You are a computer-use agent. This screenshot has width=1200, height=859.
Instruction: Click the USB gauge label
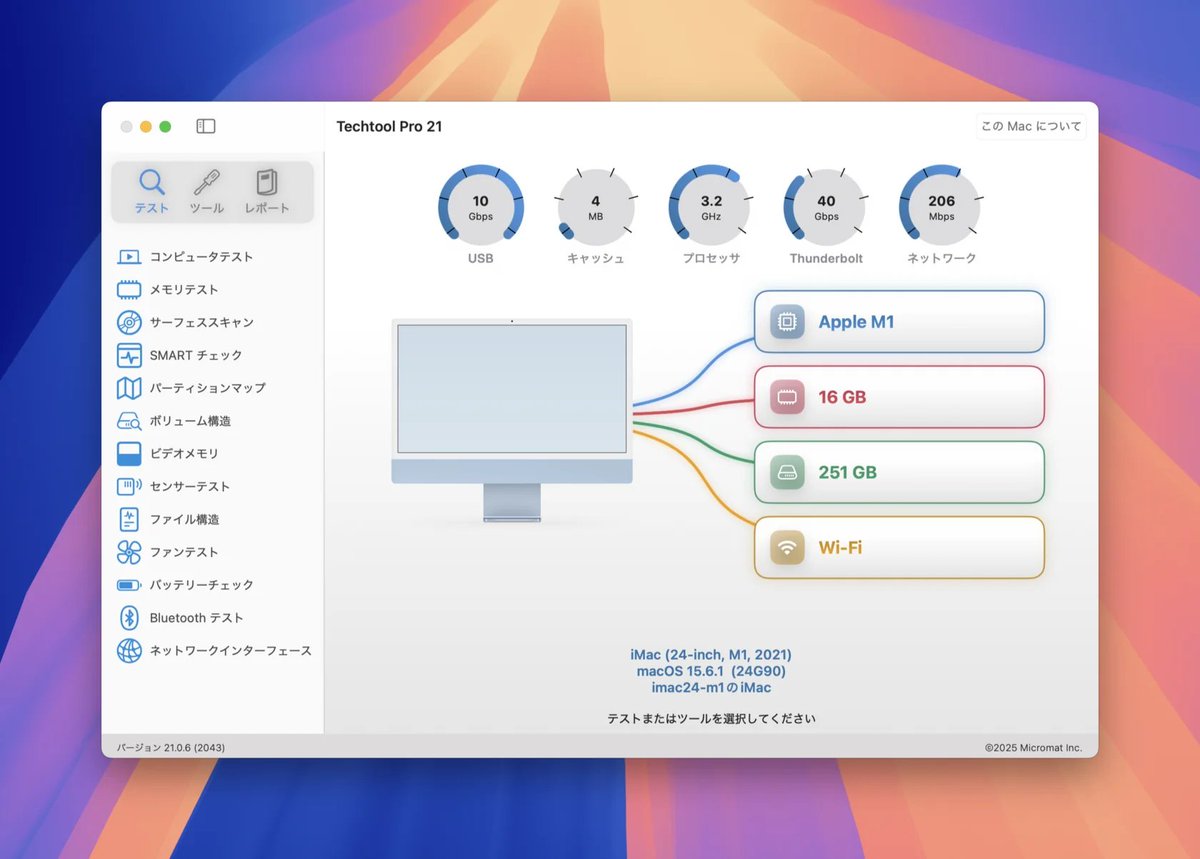[481, 259]
